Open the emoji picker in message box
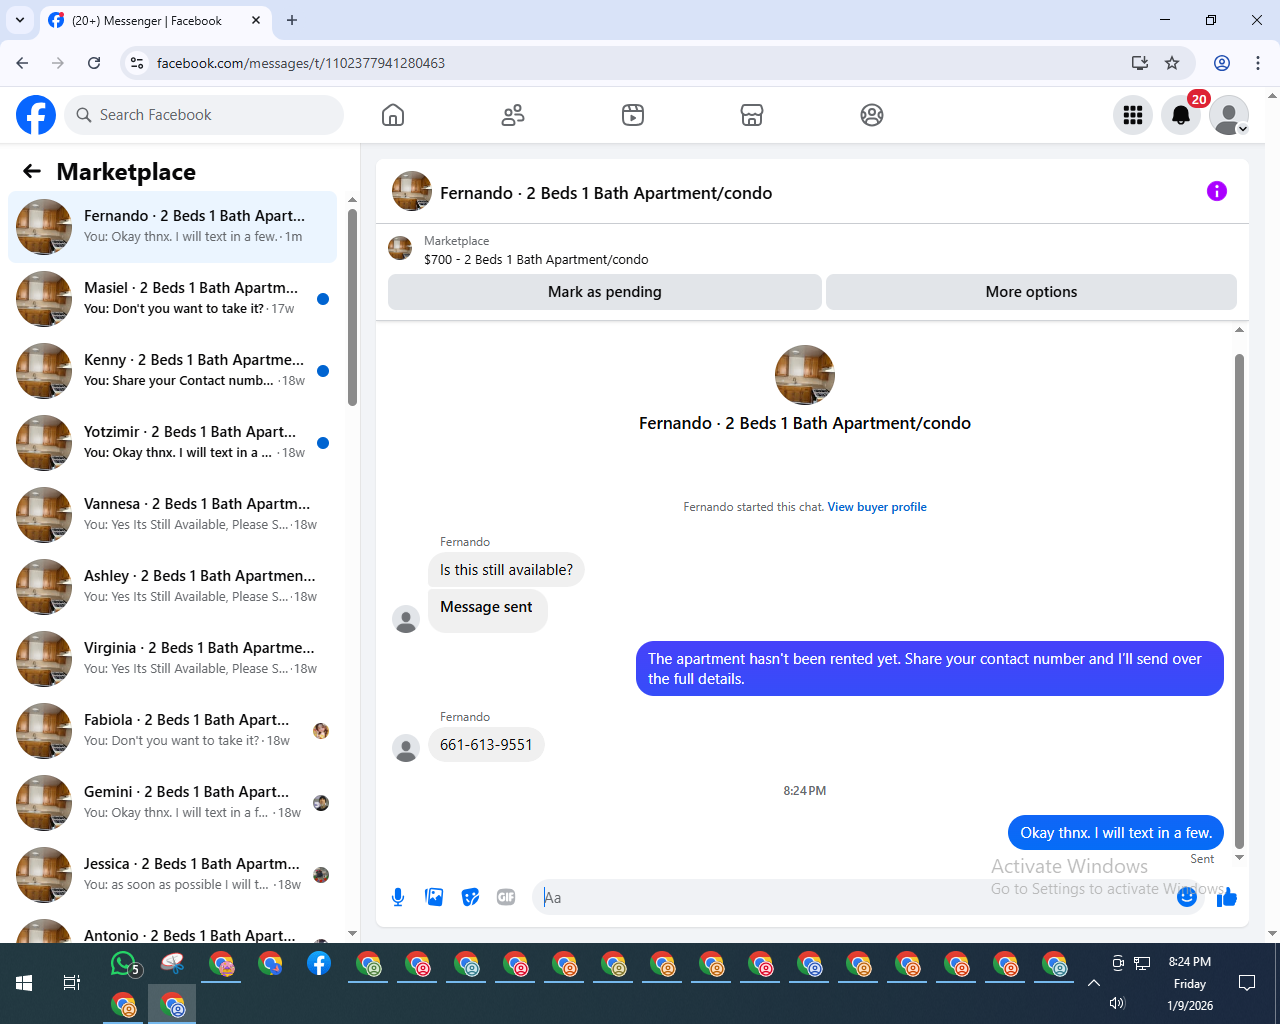1280x1024 pixels. (1187, 897)
